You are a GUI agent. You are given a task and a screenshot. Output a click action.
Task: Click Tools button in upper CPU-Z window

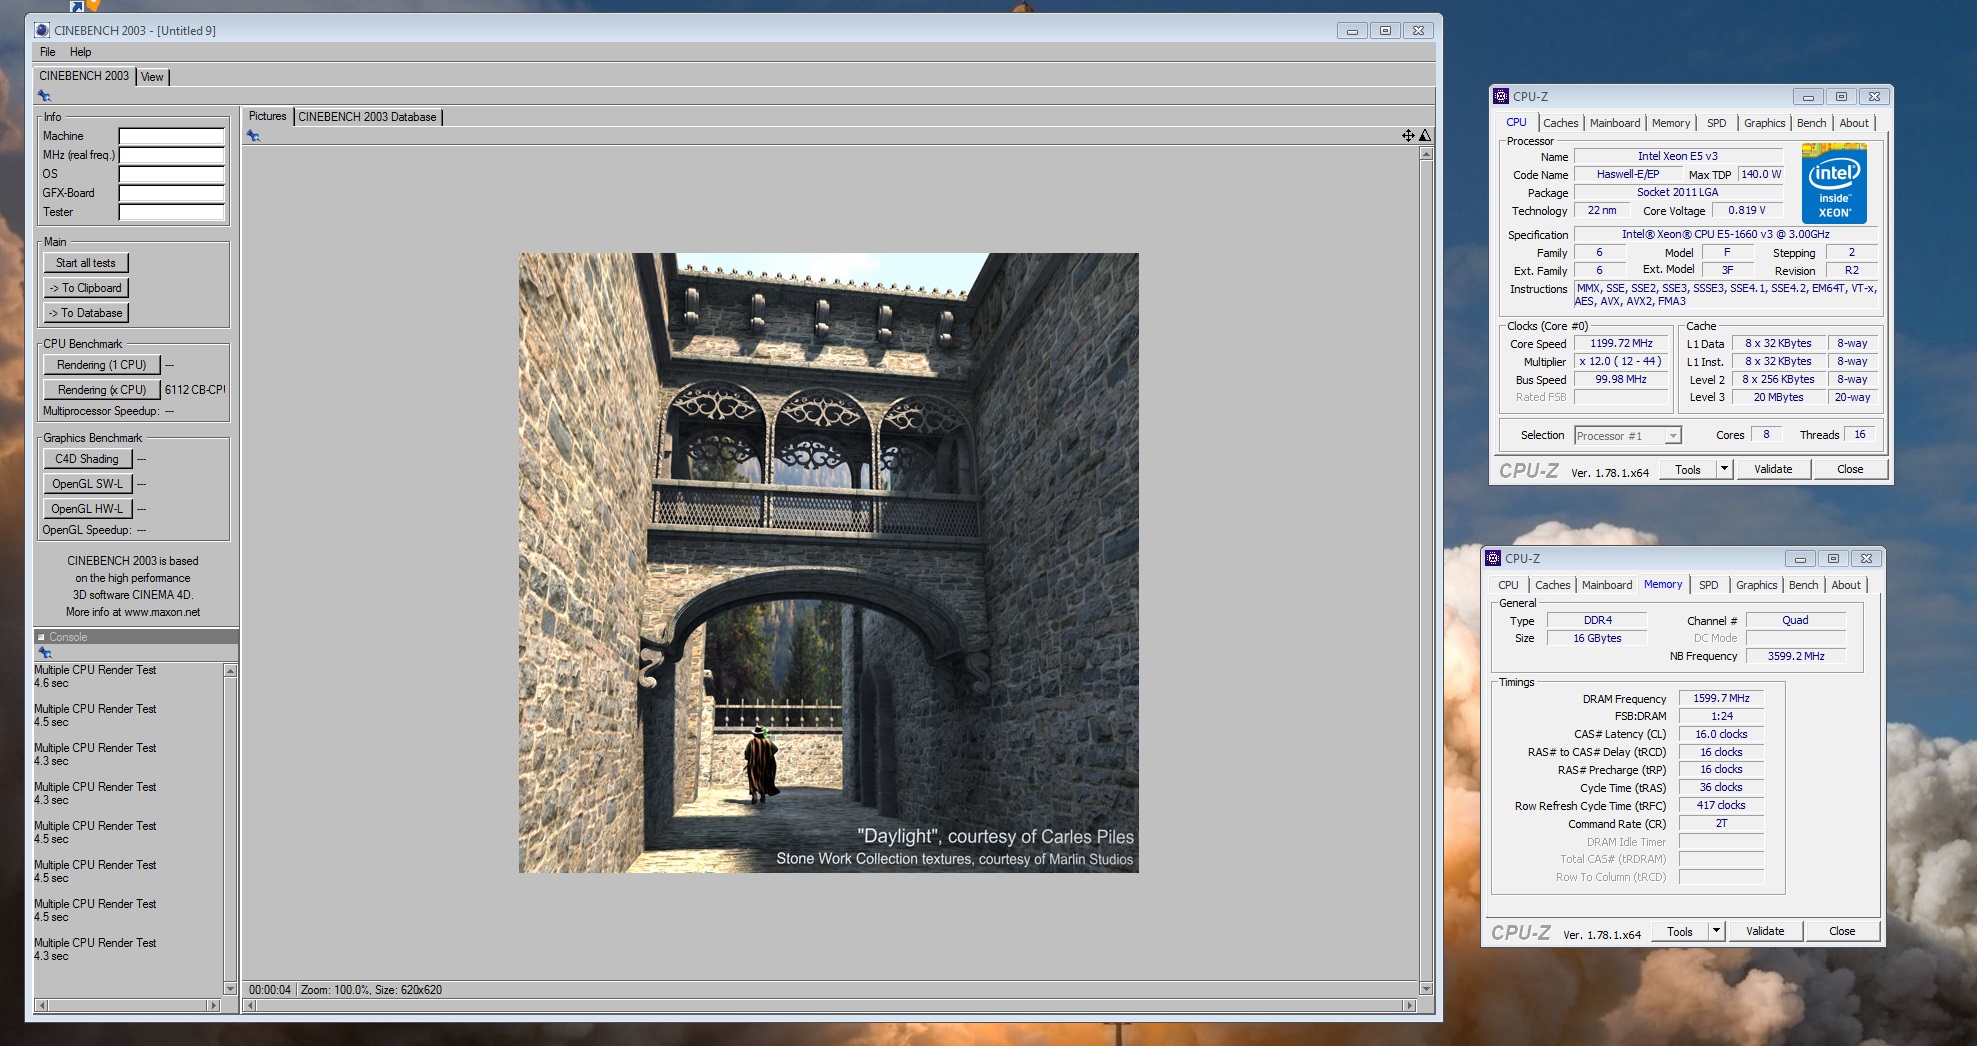[x=1688, y=470]
